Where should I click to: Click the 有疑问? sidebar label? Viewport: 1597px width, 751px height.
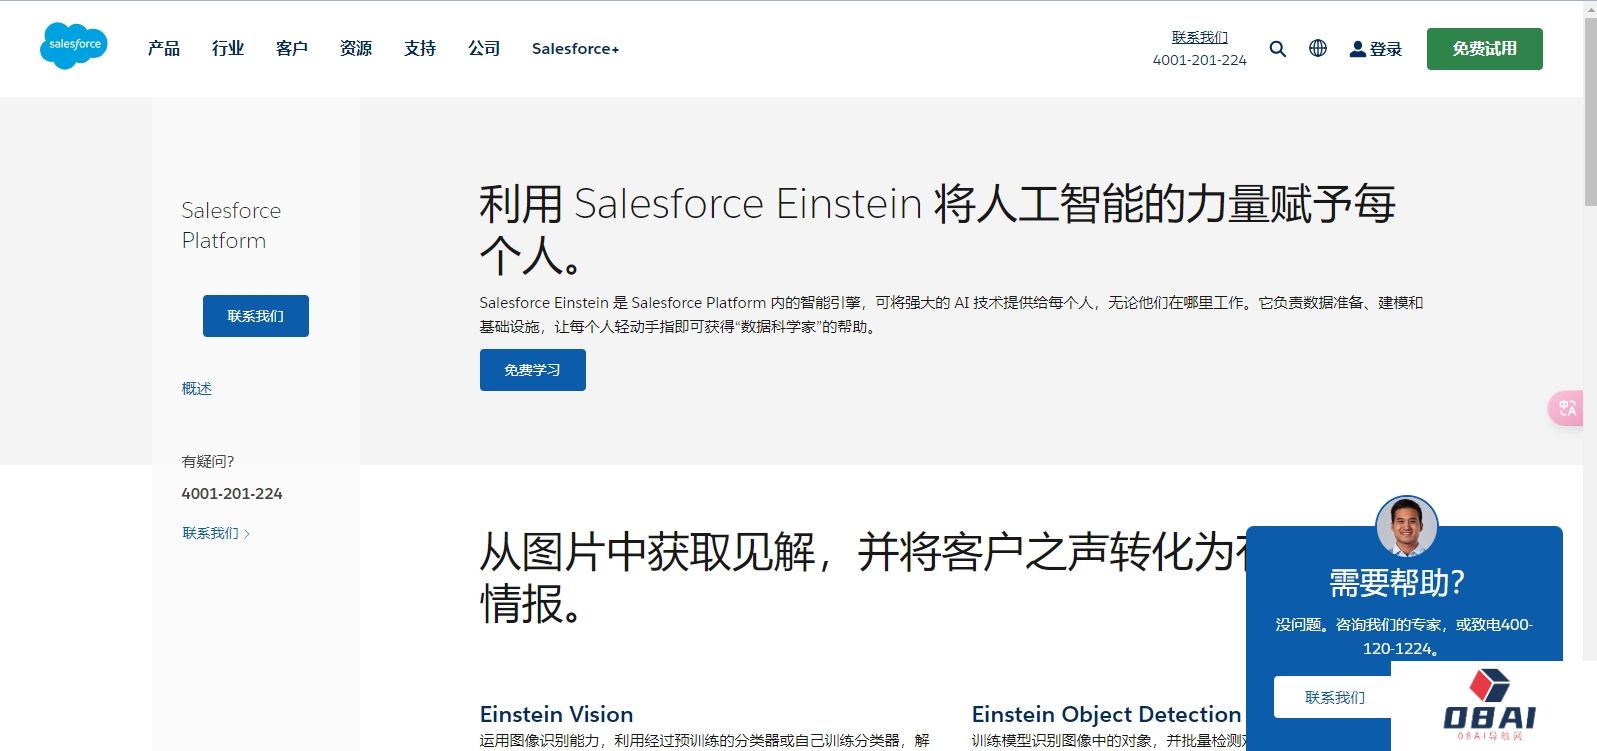pyautogui.click(x=208, y=461)
